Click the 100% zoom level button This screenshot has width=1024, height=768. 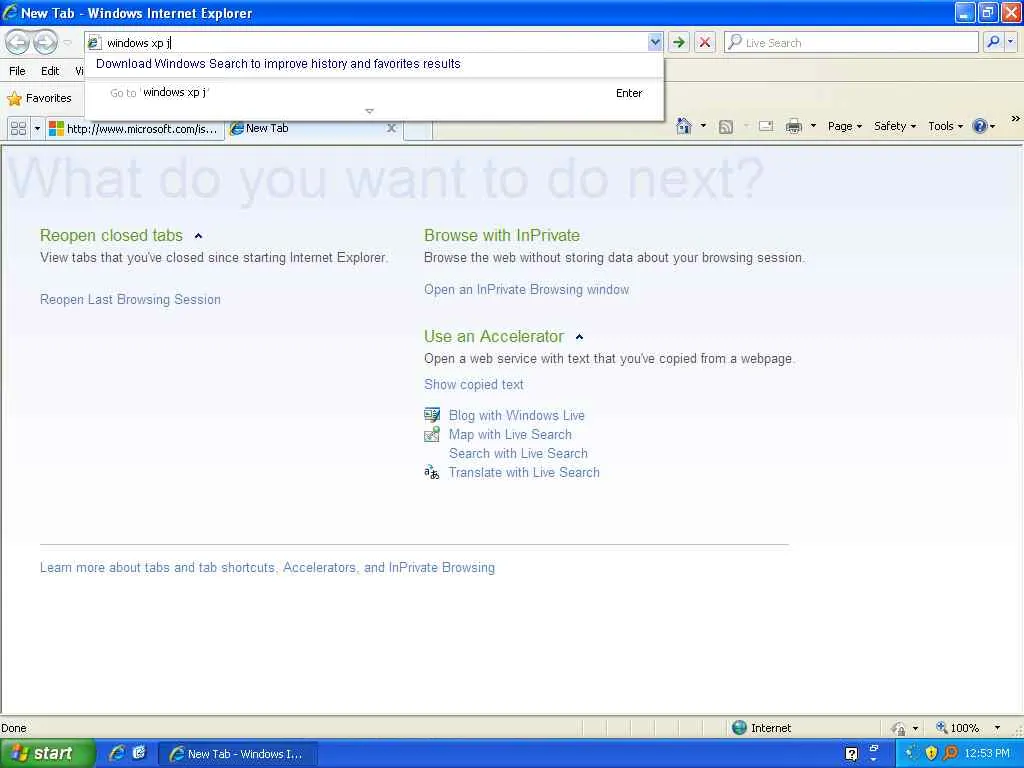coord(957,728)
